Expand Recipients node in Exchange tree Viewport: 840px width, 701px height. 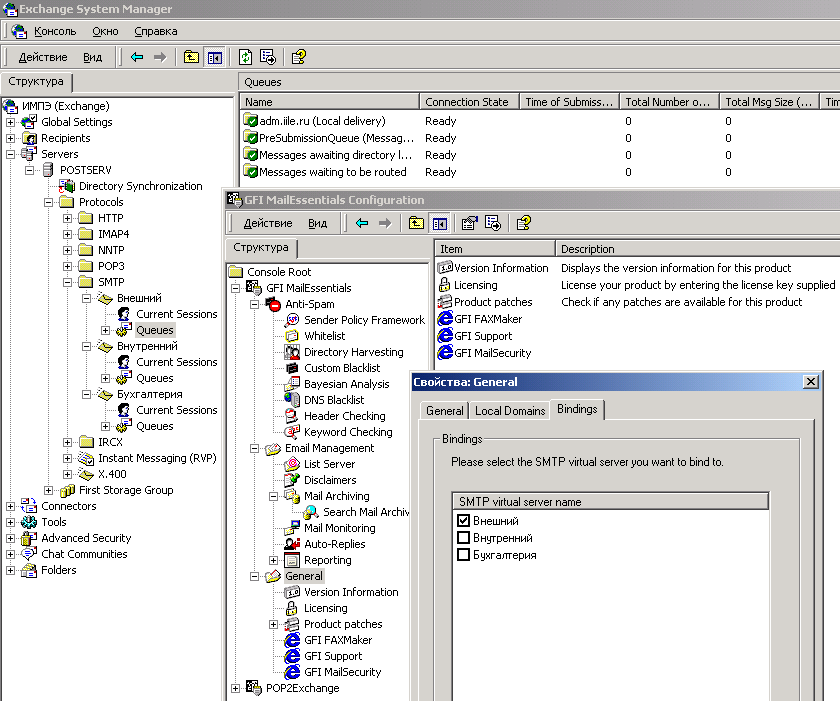10,138
